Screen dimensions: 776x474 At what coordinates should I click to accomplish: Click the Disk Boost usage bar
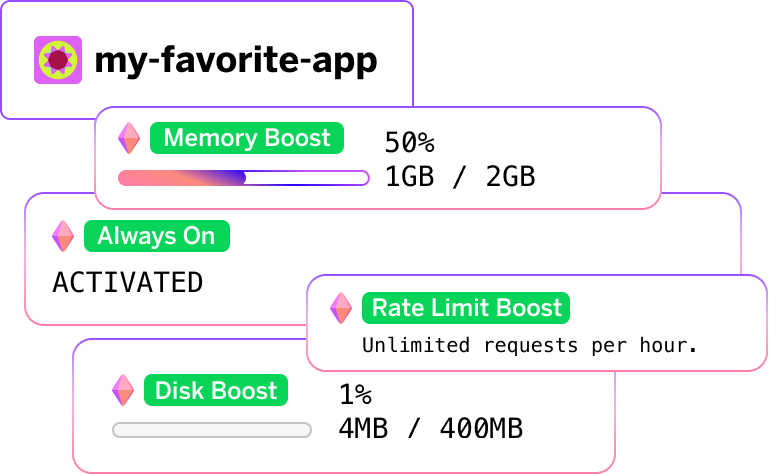tap(212, 430)
